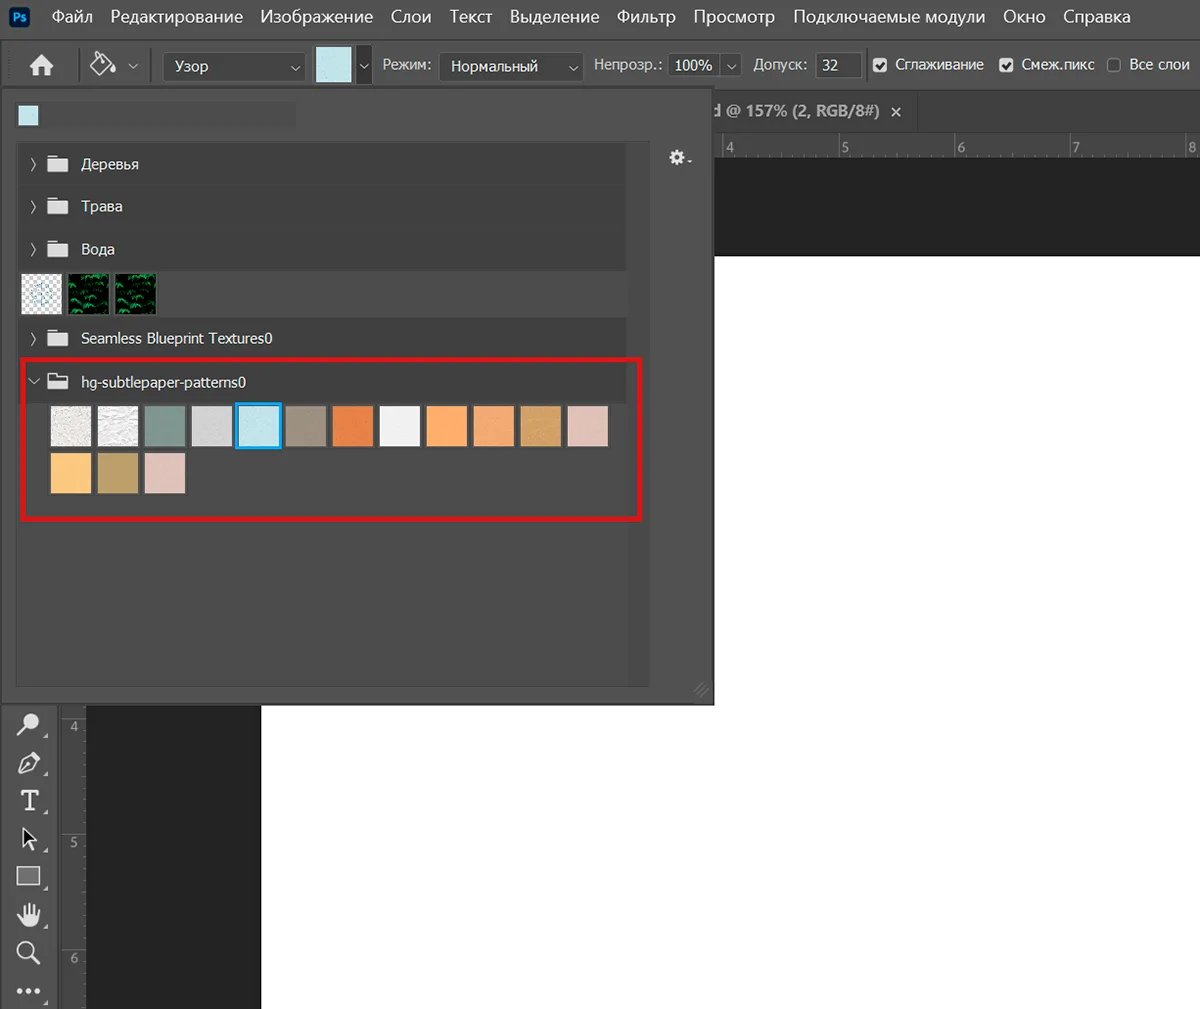Click the Допуск tolerance input field
The width and height of the screenshot is (1200, 1009).
click(x=839, y=66)
